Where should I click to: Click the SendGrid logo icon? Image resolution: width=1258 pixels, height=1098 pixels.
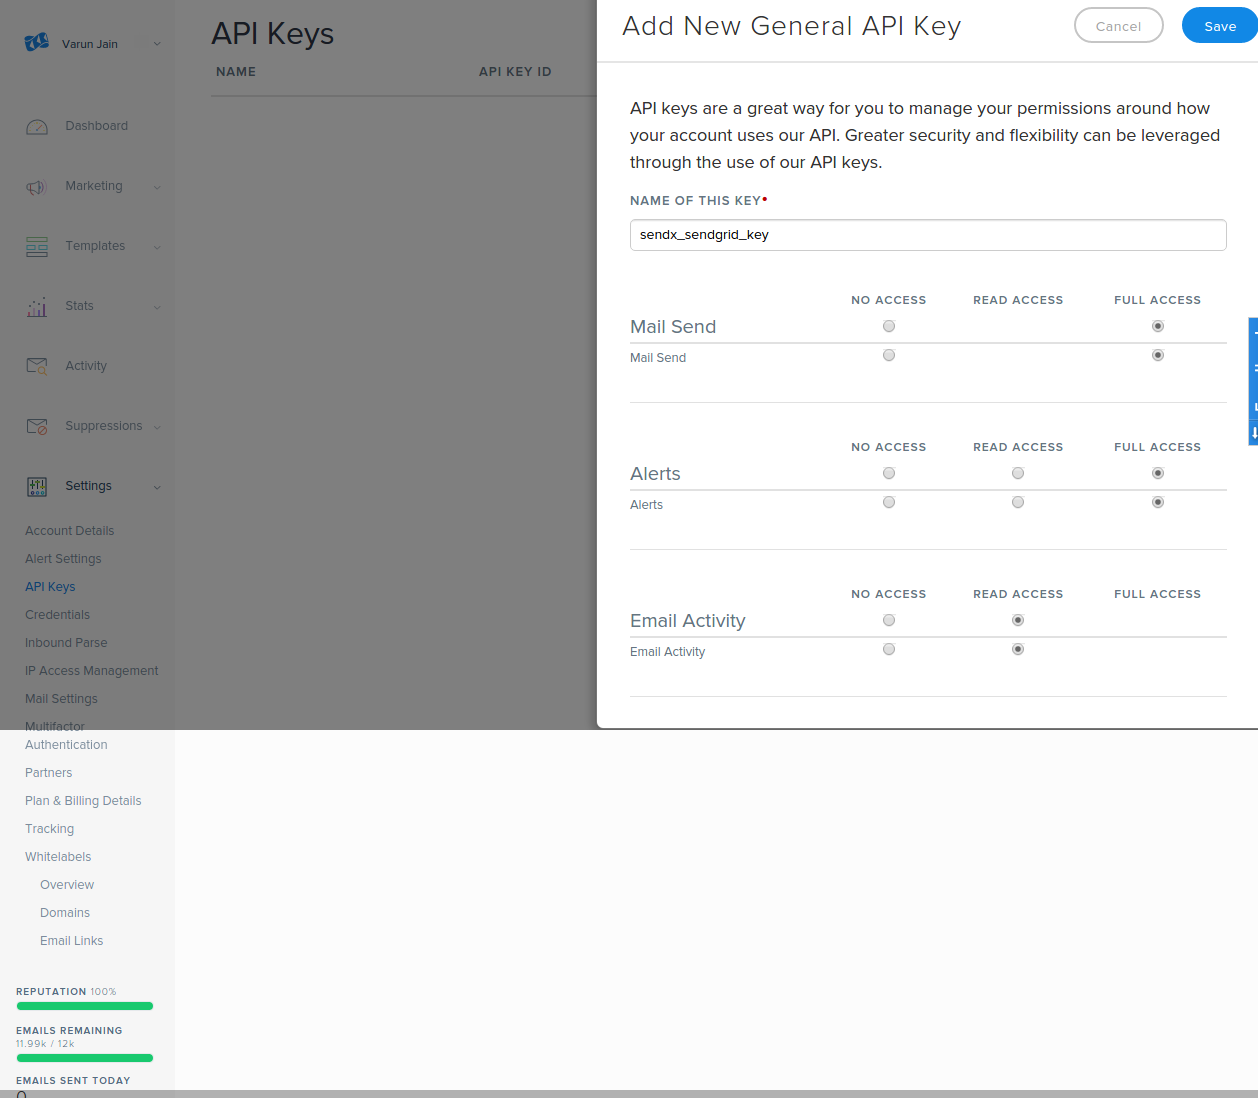point(37,42)
